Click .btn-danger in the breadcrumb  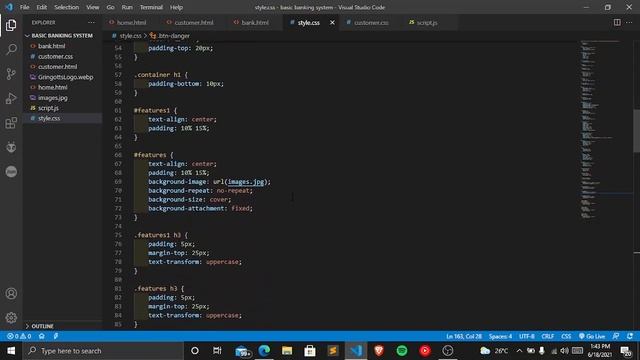coord(174,36)
